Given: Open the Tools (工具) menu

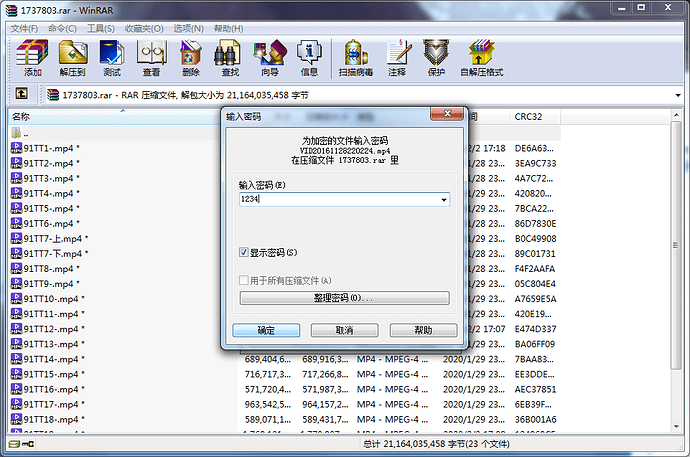Looking at the screenshot, I should click(100, 29).
